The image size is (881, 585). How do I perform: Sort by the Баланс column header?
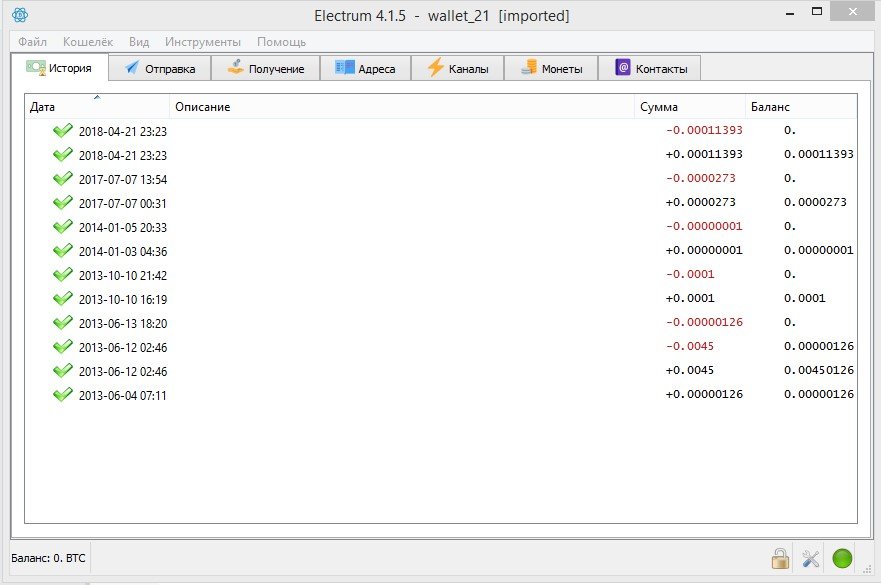point(801,107)
